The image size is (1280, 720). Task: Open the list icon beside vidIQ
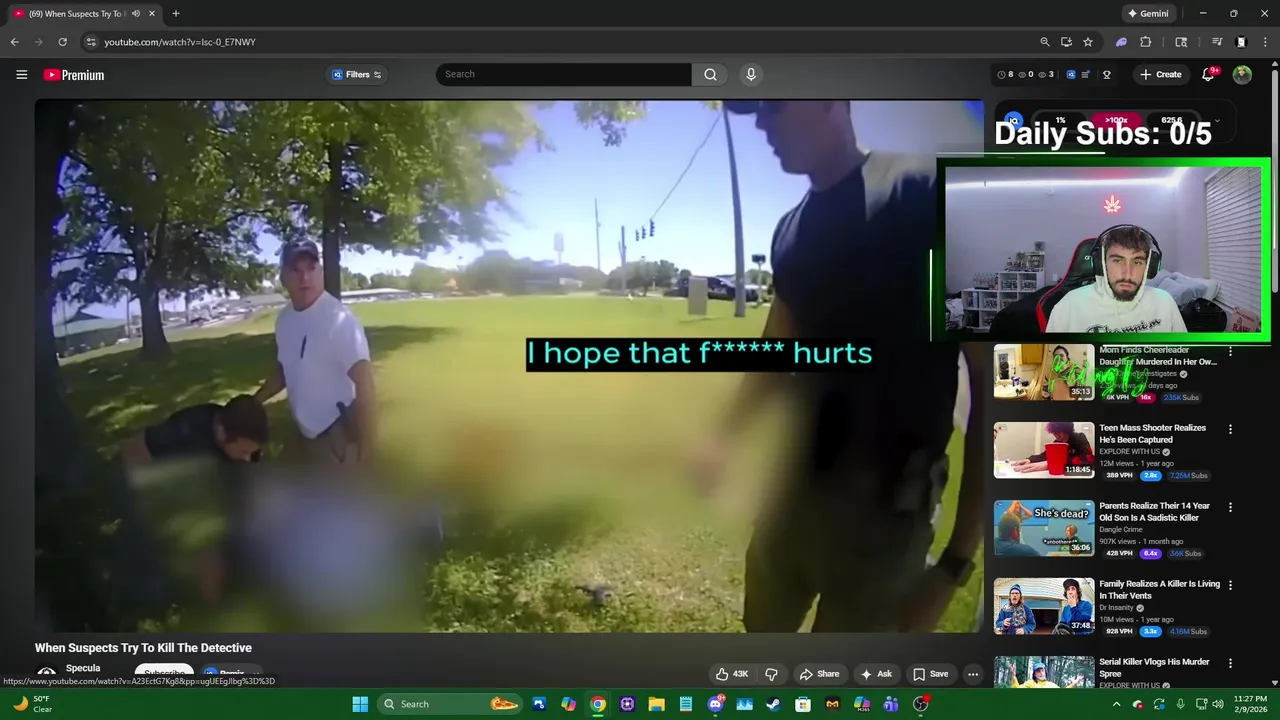click(x=1086, y=75)
